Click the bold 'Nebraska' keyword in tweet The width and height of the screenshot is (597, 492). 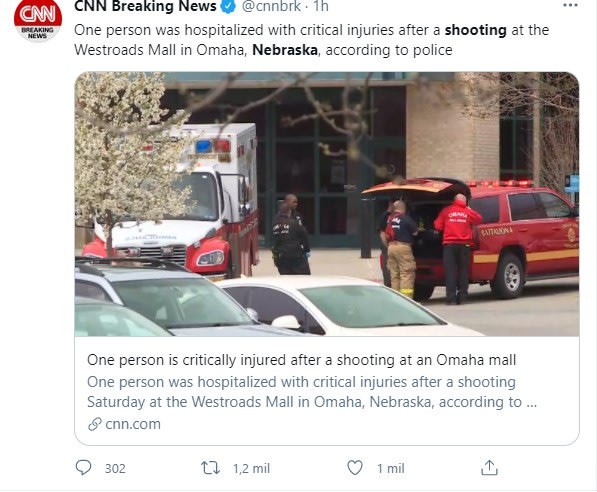tap(285, 50)
